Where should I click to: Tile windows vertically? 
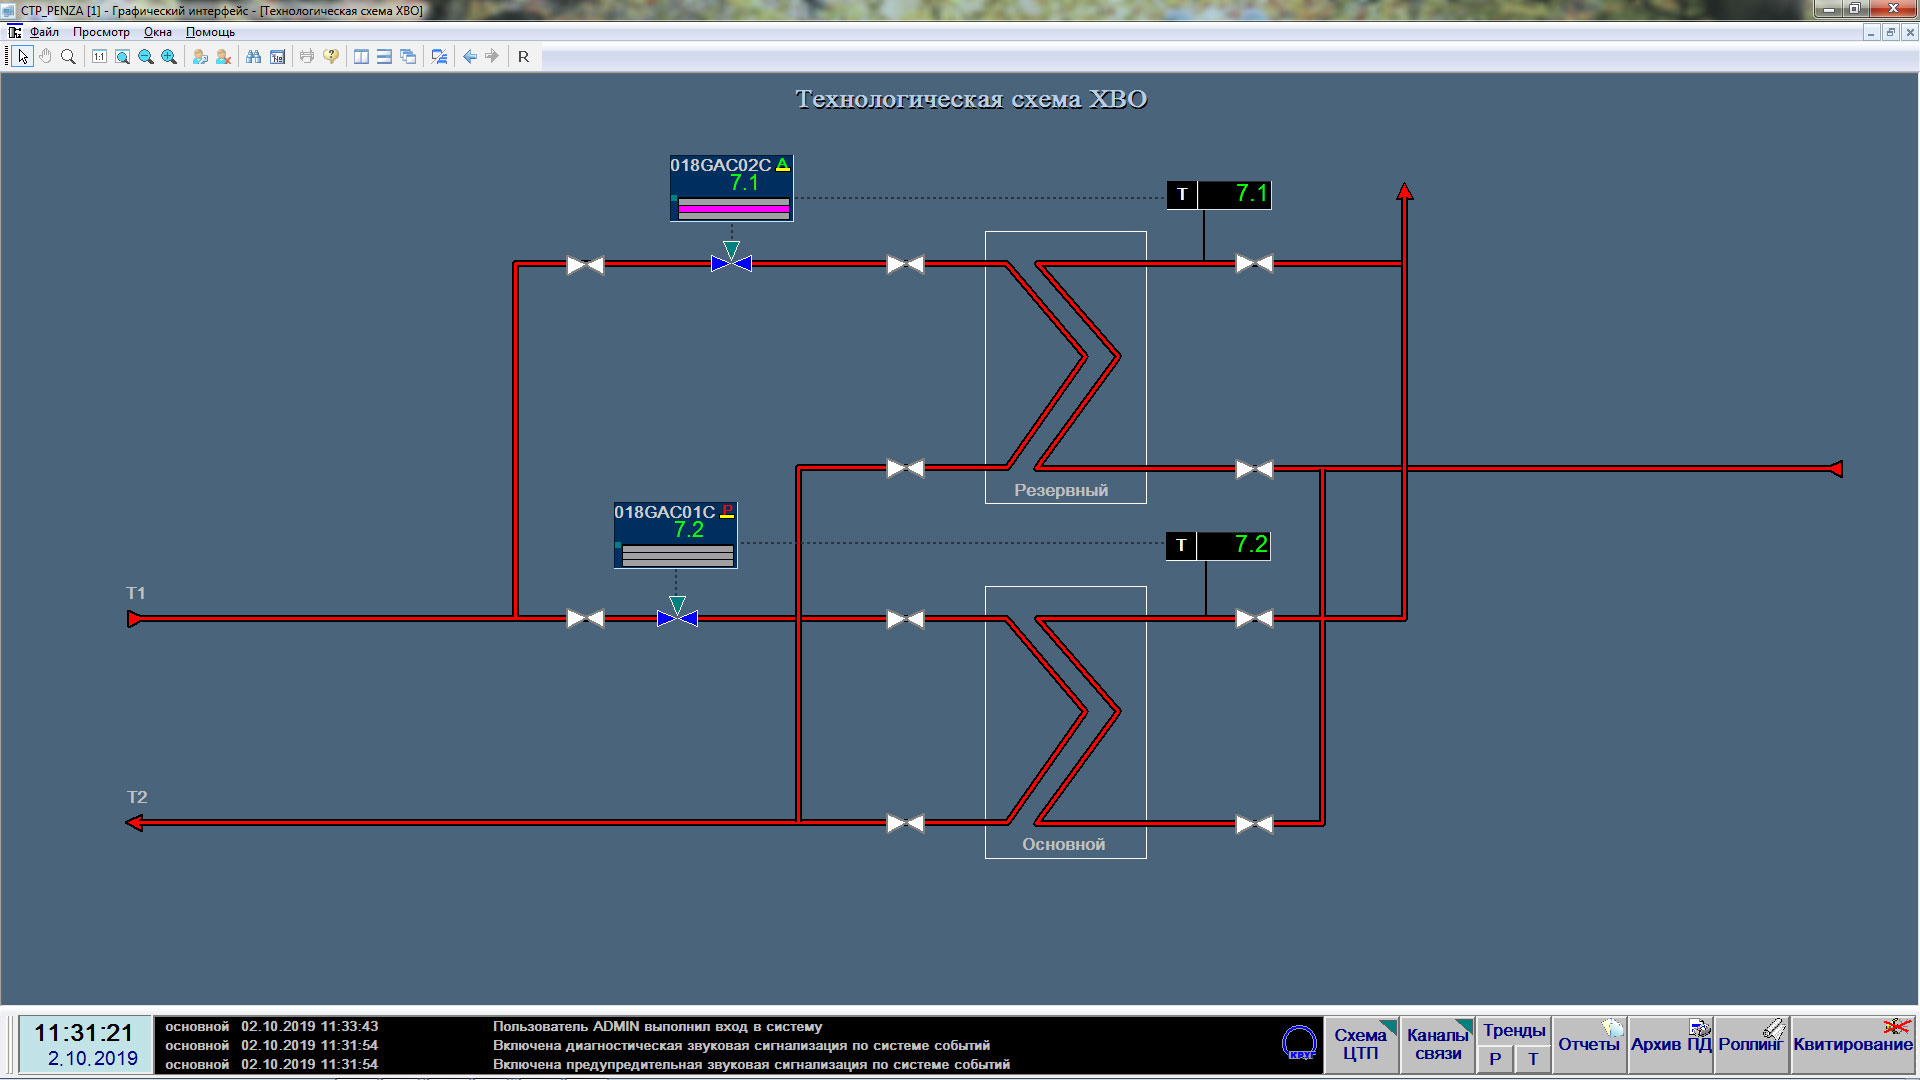(x=361, y=57)
